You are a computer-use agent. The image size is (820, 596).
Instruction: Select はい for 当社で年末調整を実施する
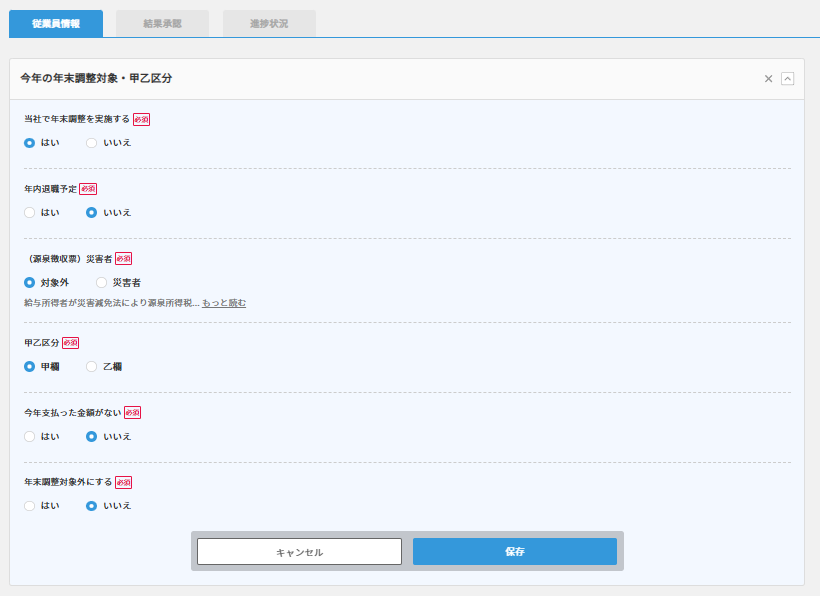tap(30, 143)
